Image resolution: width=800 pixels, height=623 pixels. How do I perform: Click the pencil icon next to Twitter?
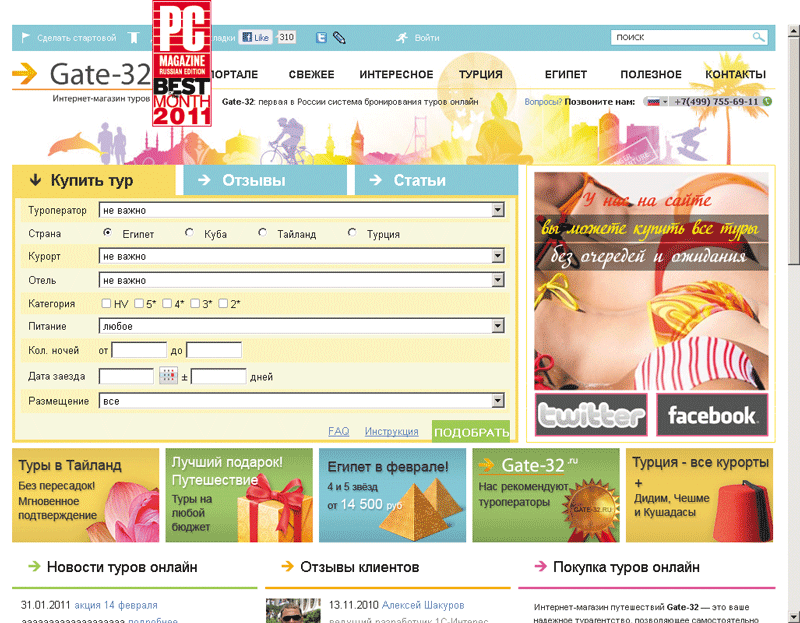[x=339, y=37]
